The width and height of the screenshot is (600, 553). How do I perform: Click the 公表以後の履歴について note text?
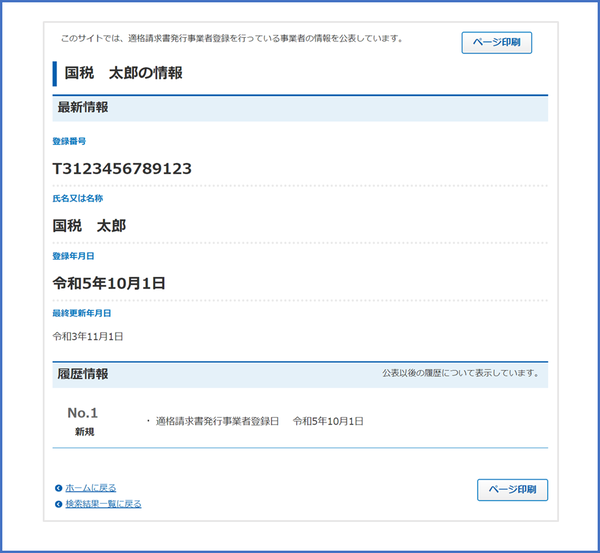460,374
